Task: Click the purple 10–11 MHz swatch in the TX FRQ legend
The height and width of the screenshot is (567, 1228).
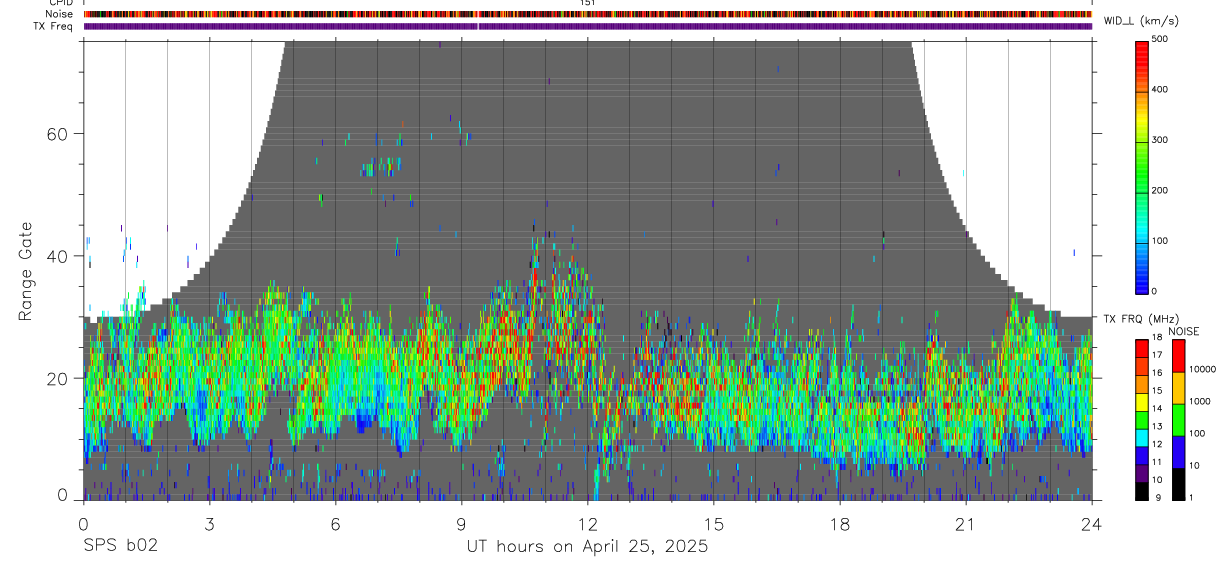Action: click(x=1142, y=473)
